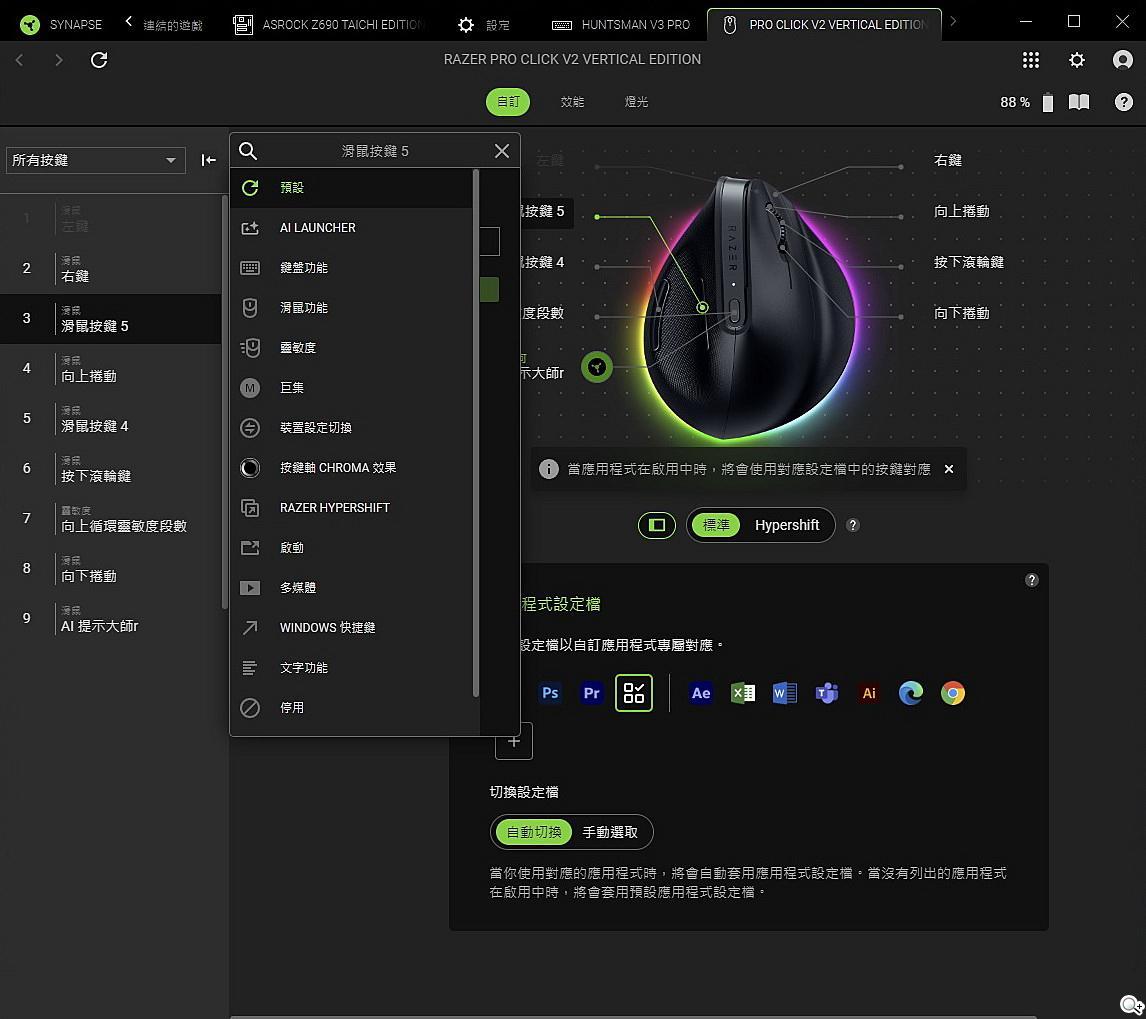Screen dimensions: 1146x1019
Task: Open the apps grid launcher icon
Action: coord(1031,60)
